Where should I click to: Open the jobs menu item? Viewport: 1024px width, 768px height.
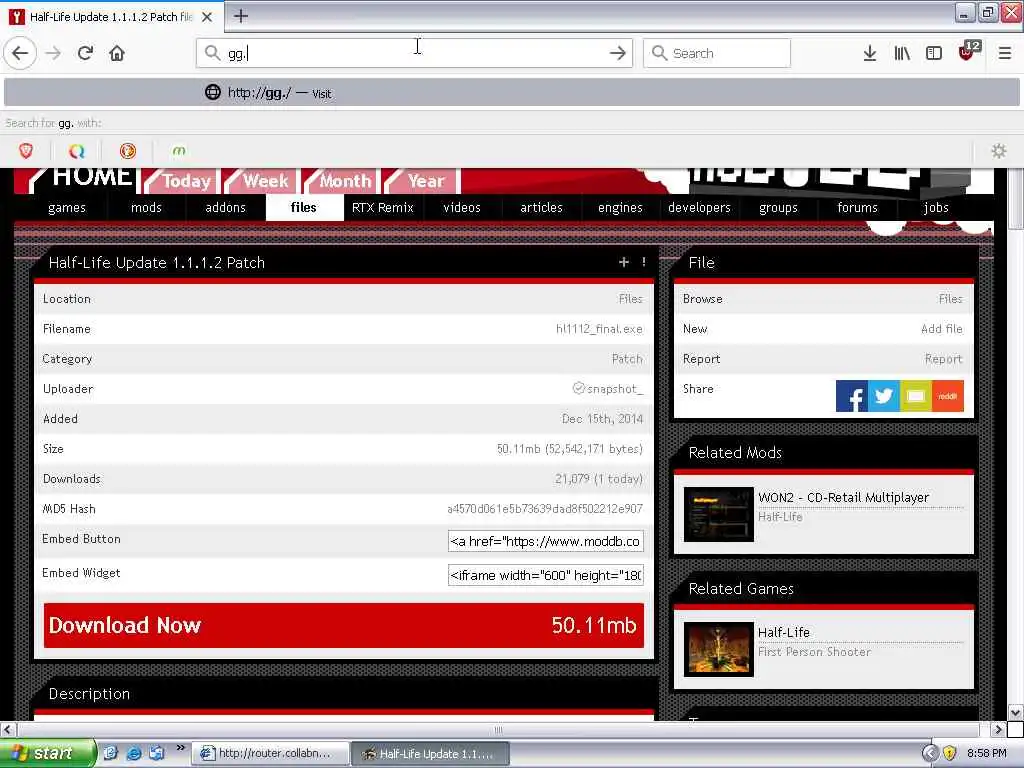pyautogui.click(x=936, y=208)
